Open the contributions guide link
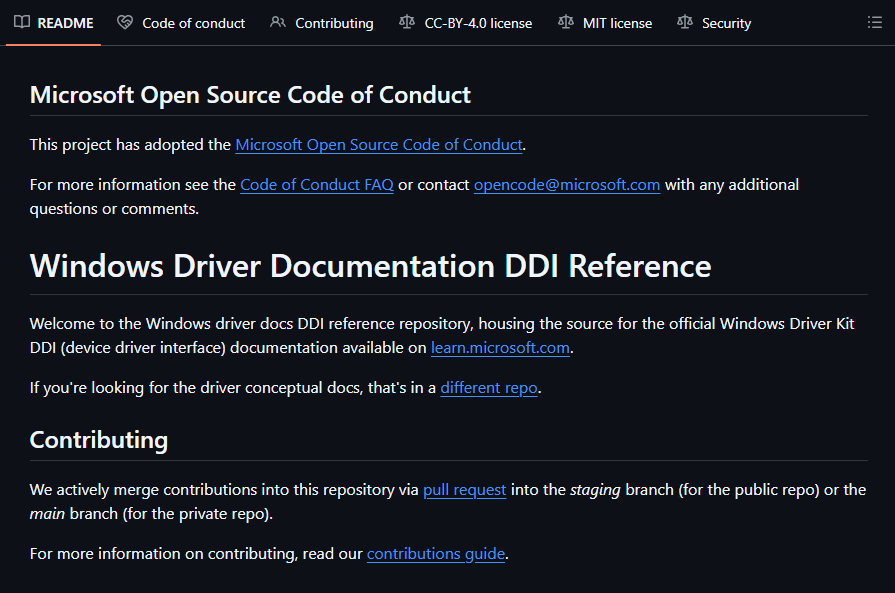The image size is (895, 593). (436, 554)
